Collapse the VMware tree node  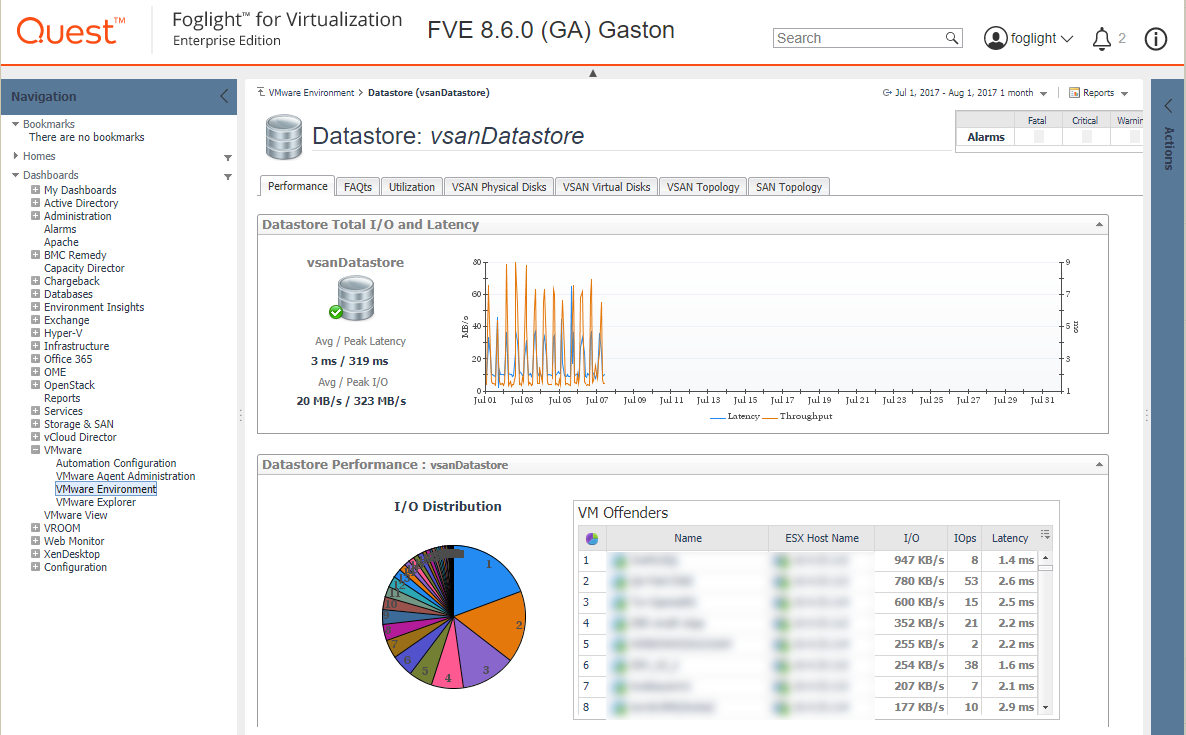point(35,449)
